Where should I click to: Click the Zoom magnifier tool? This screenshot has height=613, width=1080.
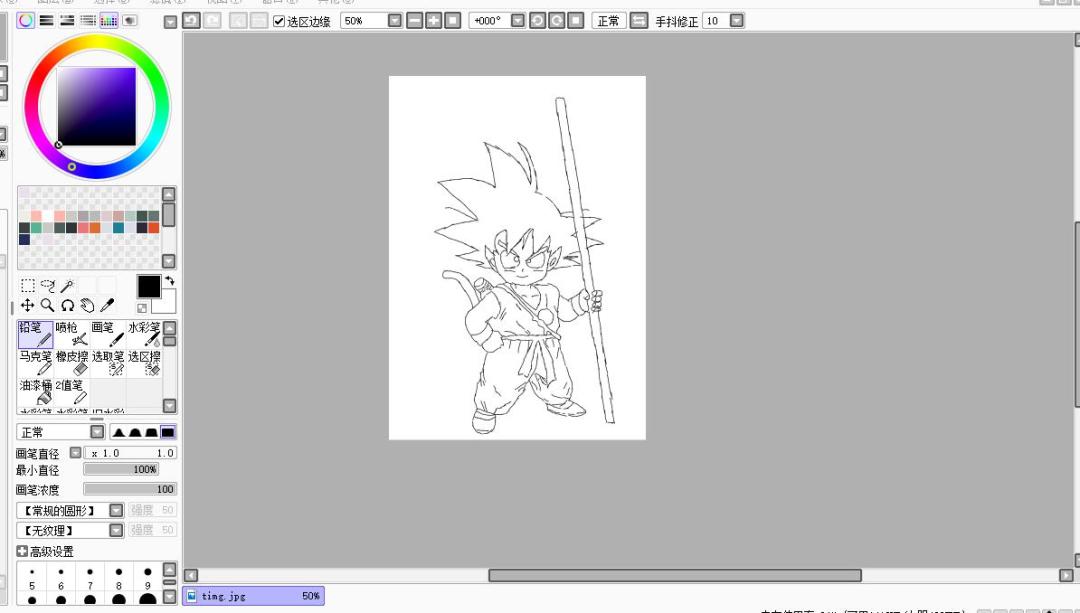pyautogui.click(x=47, y=305)
